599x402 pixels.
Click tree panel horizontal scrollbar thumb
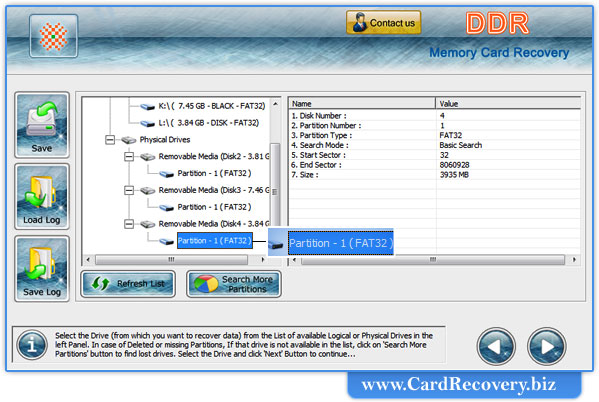pyautogui.click(x=171, y=260)
